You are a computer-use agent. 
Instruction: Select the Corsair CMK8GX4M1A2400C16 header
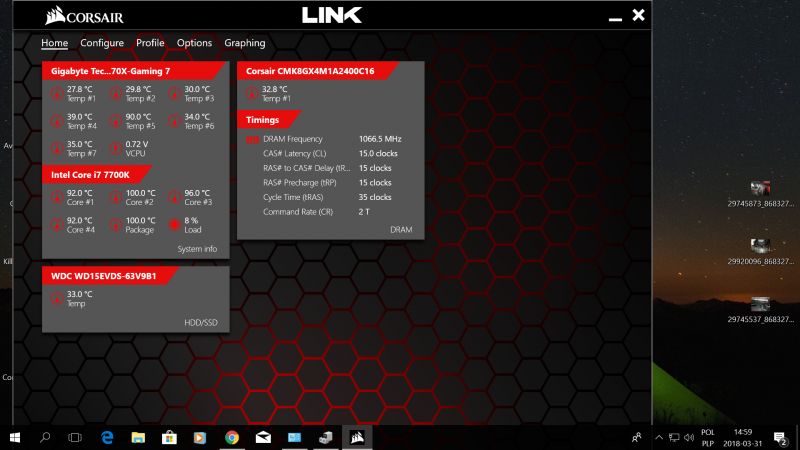[316, 71]
